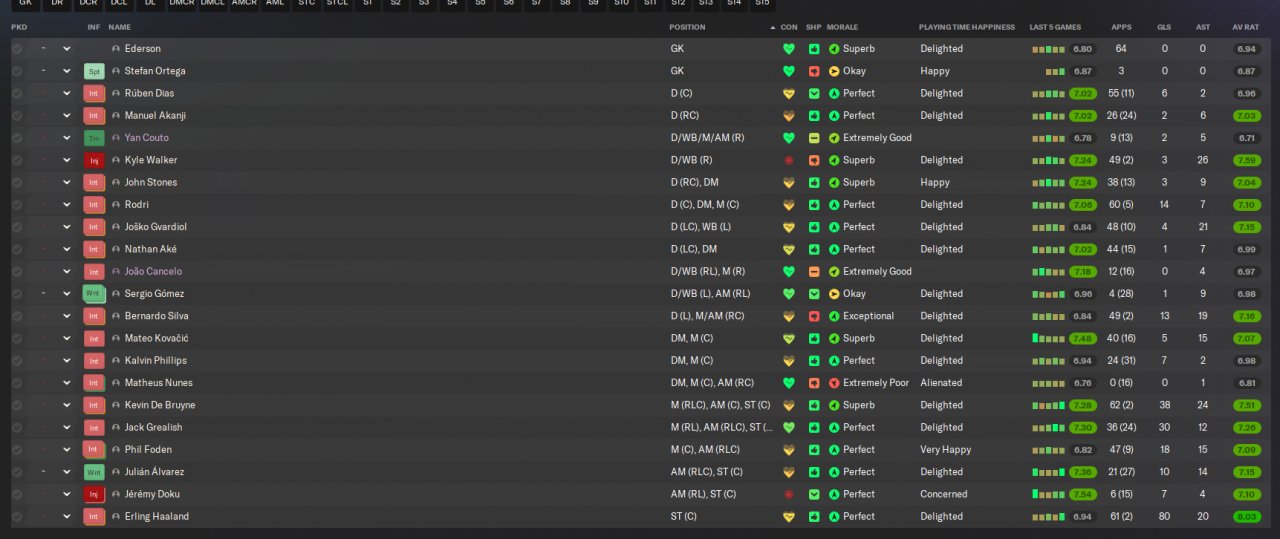Click Erling Haaland's 8.03 average rating pill
This screenshot has width=1280, height=539.
1246,517
